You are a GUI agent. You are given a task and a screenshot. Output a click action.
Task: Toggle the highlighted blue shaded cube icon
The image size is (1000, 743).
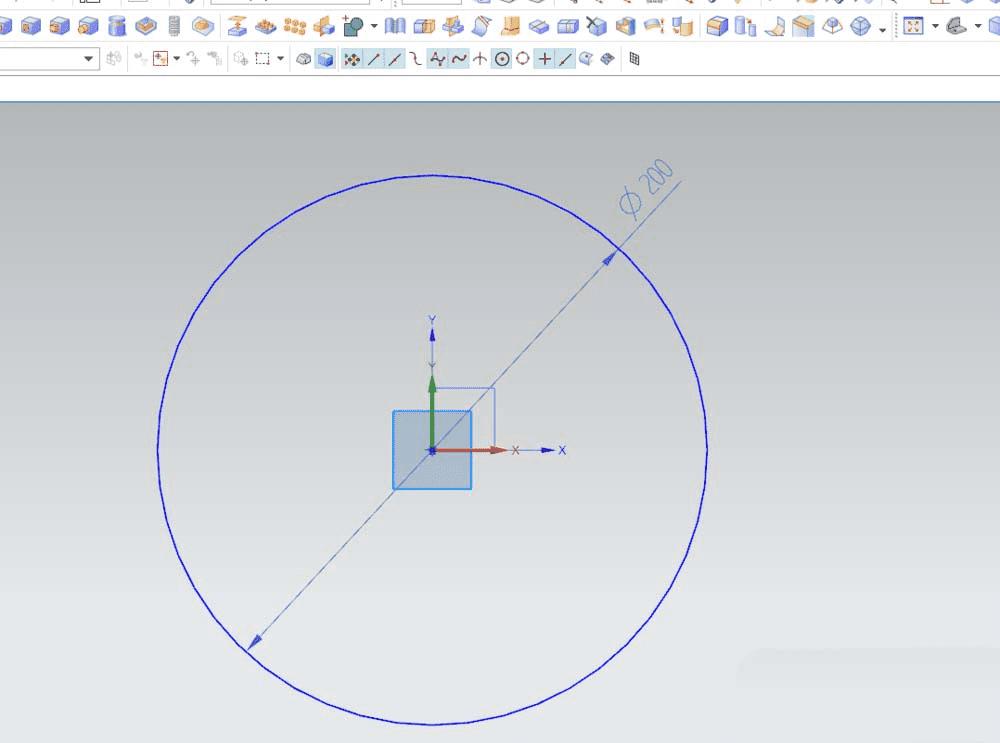[x=325, y=59]
